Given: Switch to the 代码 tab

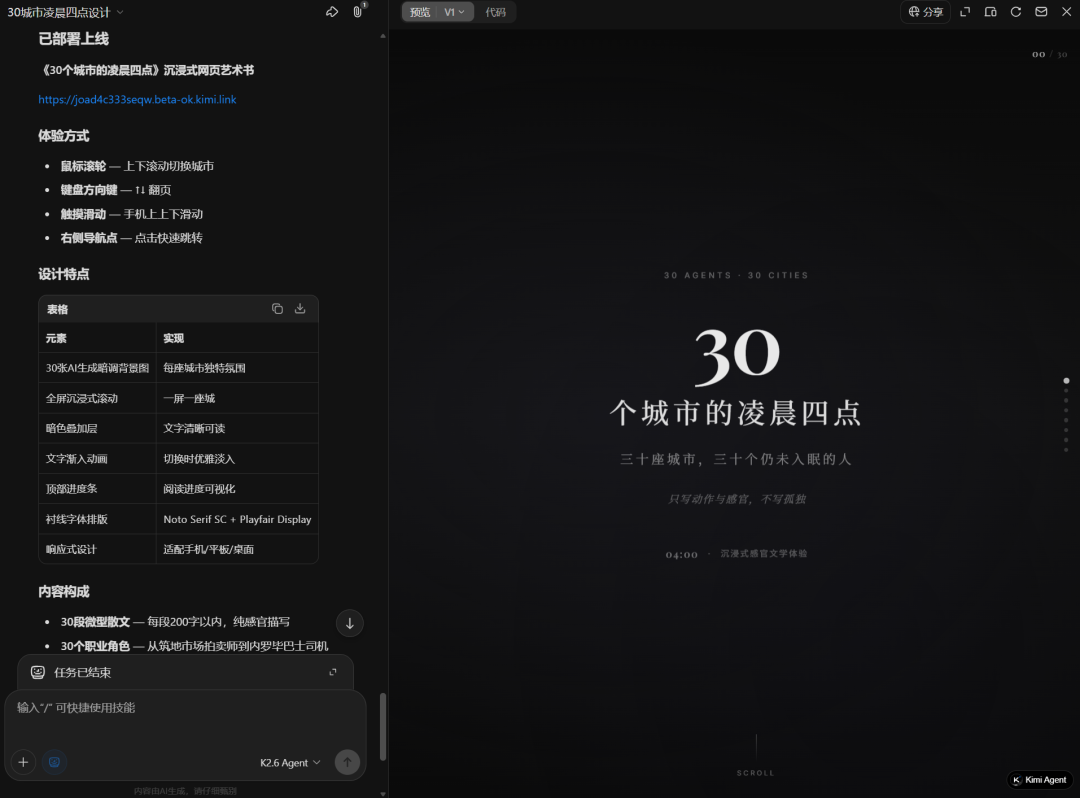Looking at the screenshot, I should point(496,12).
